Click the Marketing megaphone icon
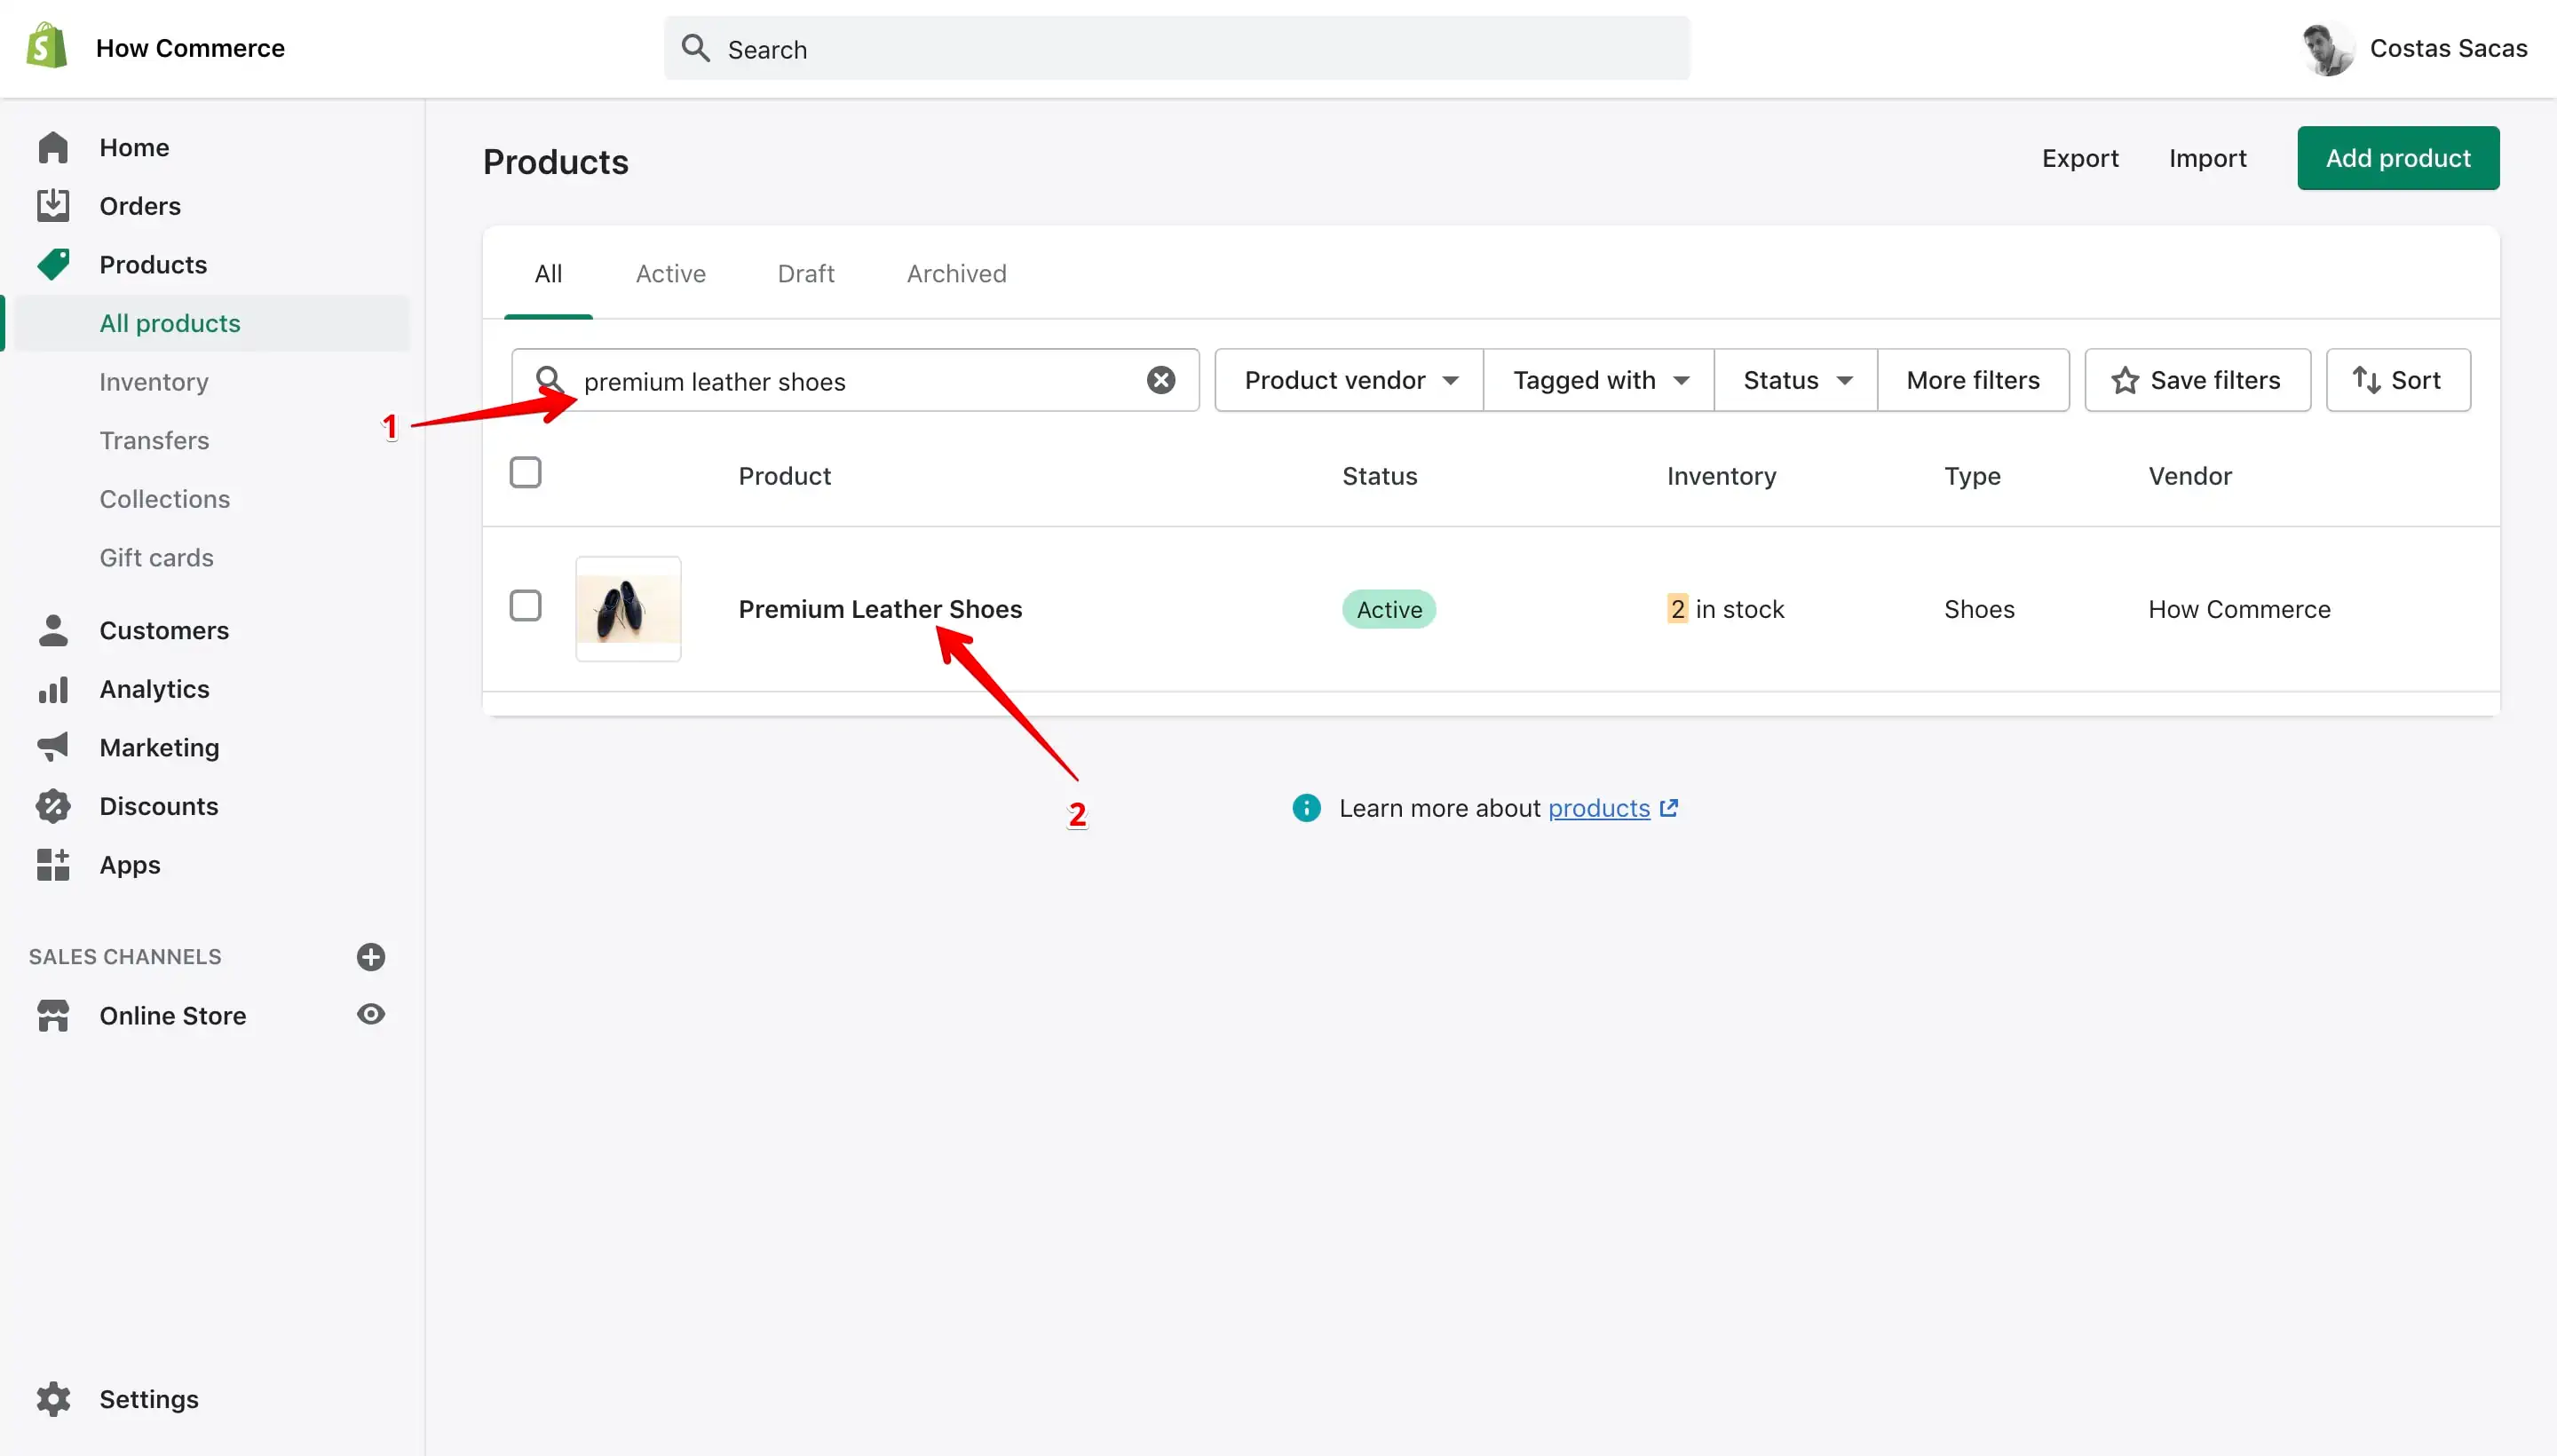 click(x=53, y=747)
